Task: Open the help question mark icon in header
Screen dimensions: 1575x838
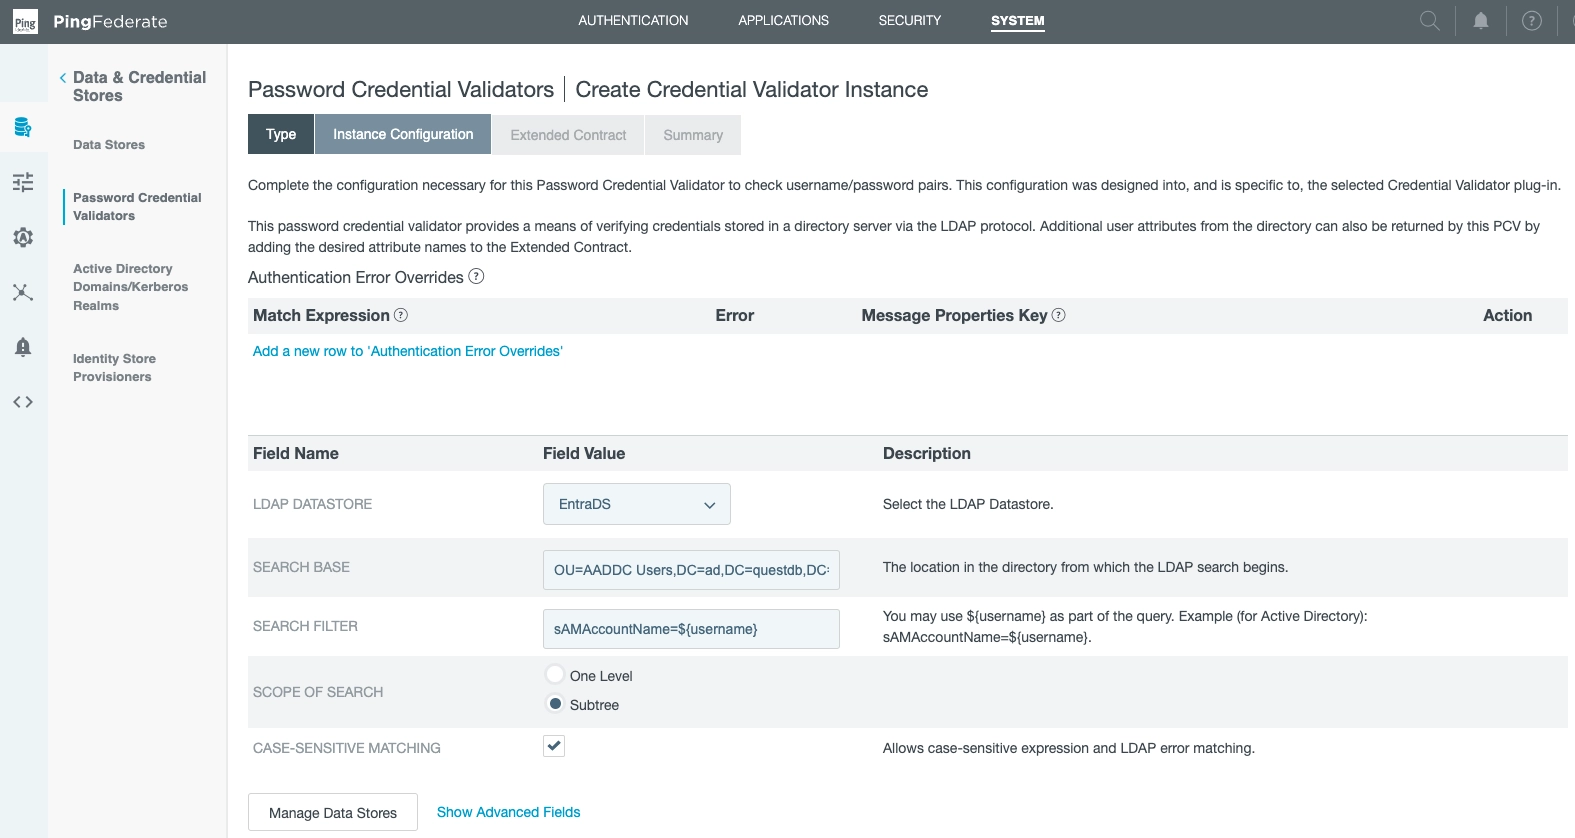Action: (x=1531, y=21)
